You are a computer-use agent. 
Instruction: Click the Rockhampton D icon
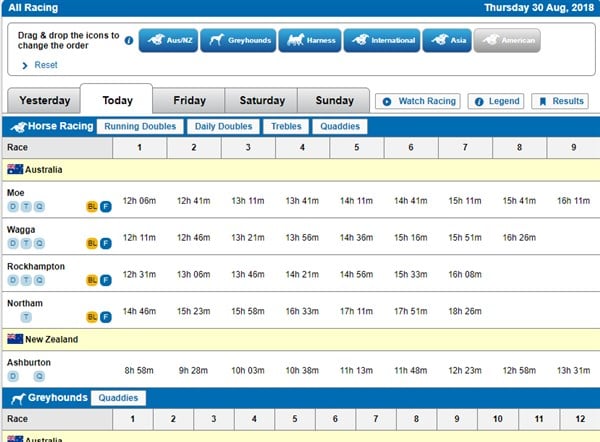pyautogui.click(x=13, y=280)
